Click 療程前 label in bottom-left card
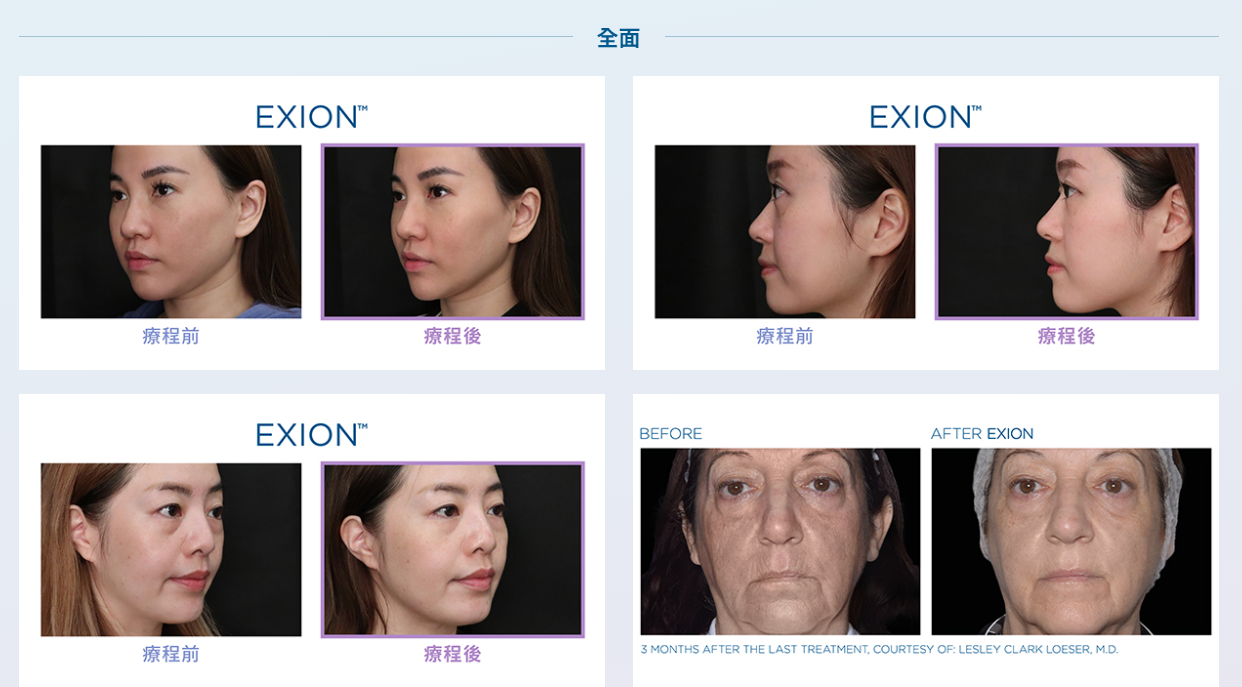The image size is (1242, 687). [171, 654]
